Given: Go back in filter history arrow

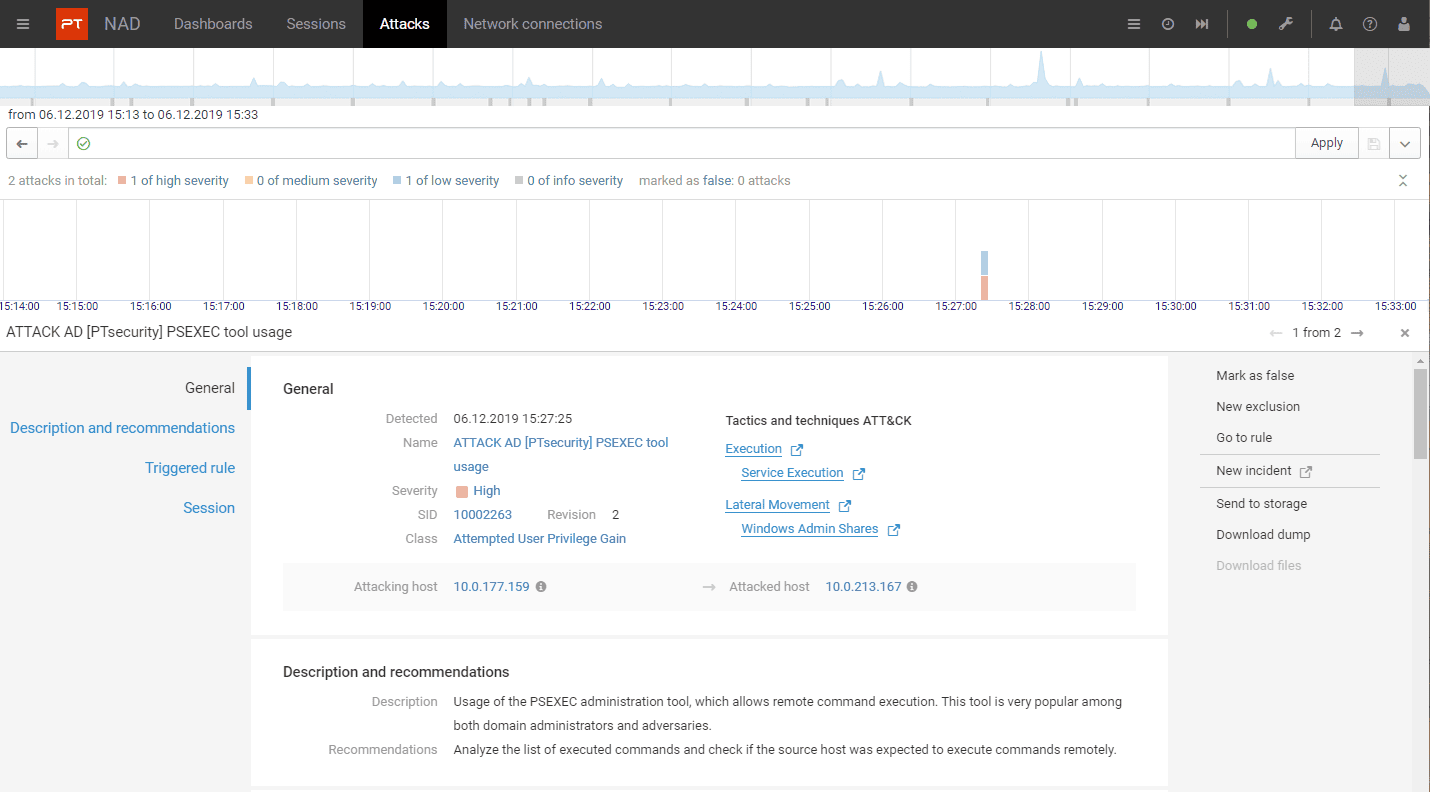Looking at the screenshot, I should tap(22, 143).
